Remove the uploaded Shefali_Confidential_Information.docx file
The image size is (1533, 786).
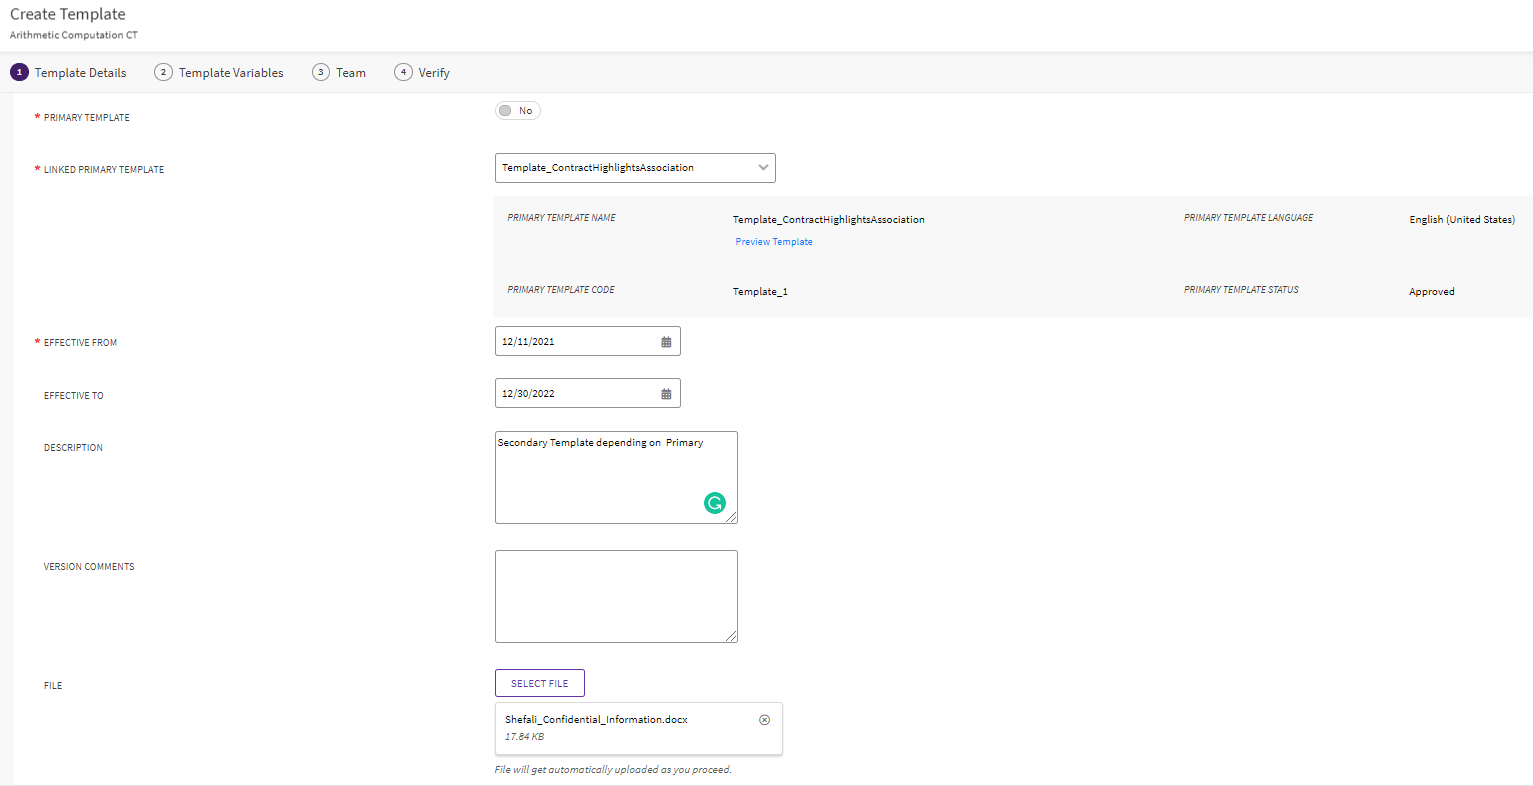coord(764,720)
